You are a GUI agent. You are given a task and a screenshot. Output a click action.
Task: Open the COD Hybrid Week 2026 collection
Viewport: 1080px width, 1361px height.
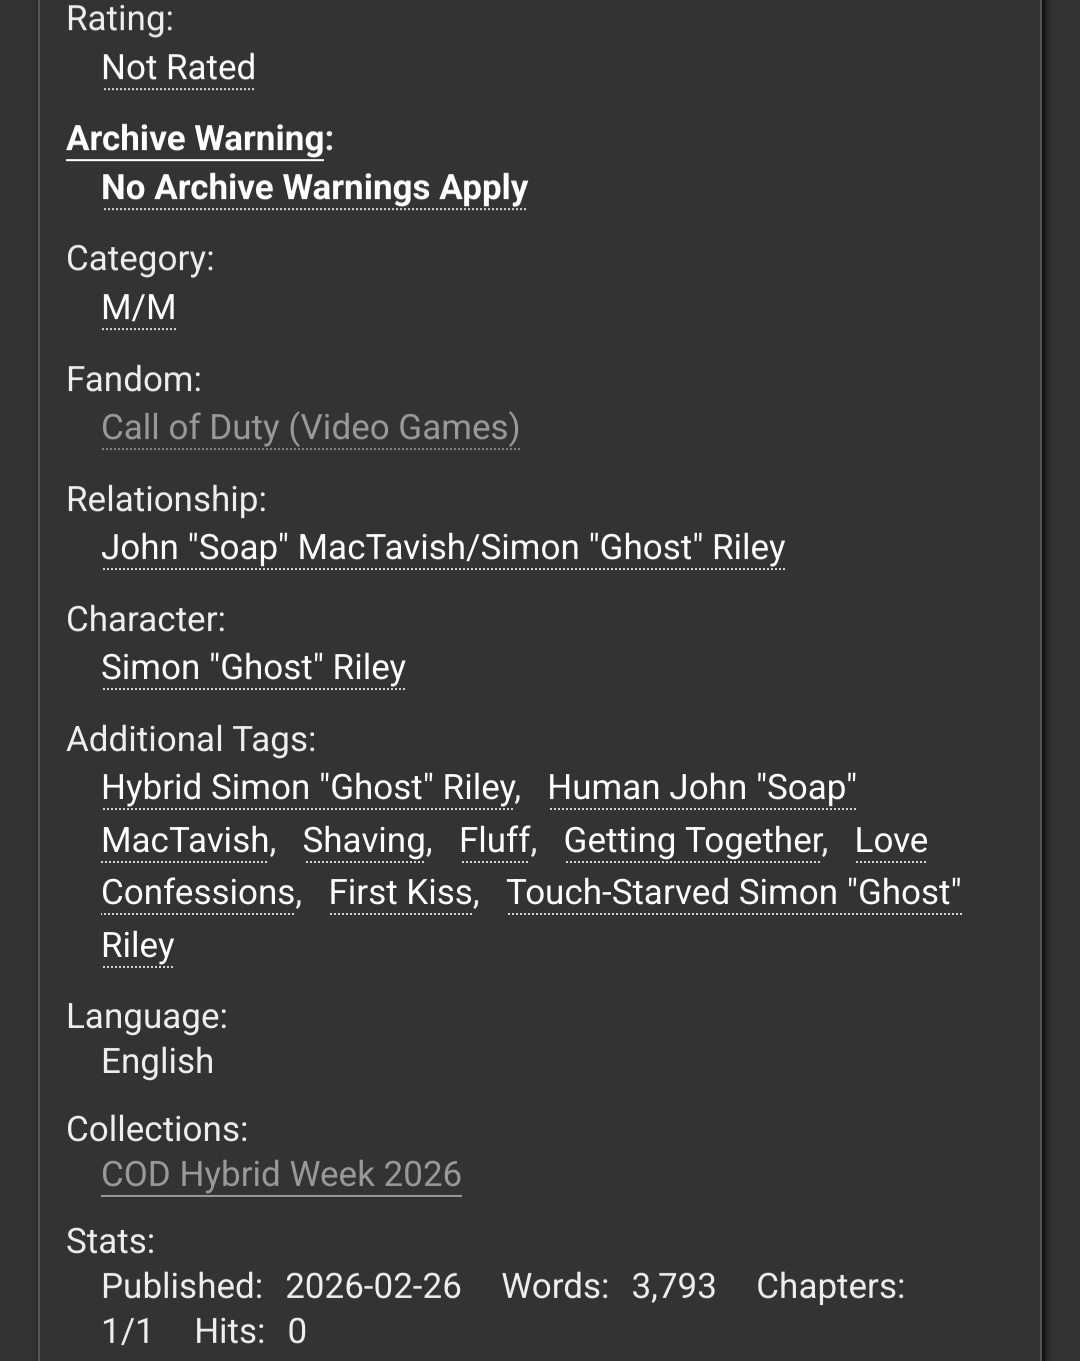coord(281,1174)
